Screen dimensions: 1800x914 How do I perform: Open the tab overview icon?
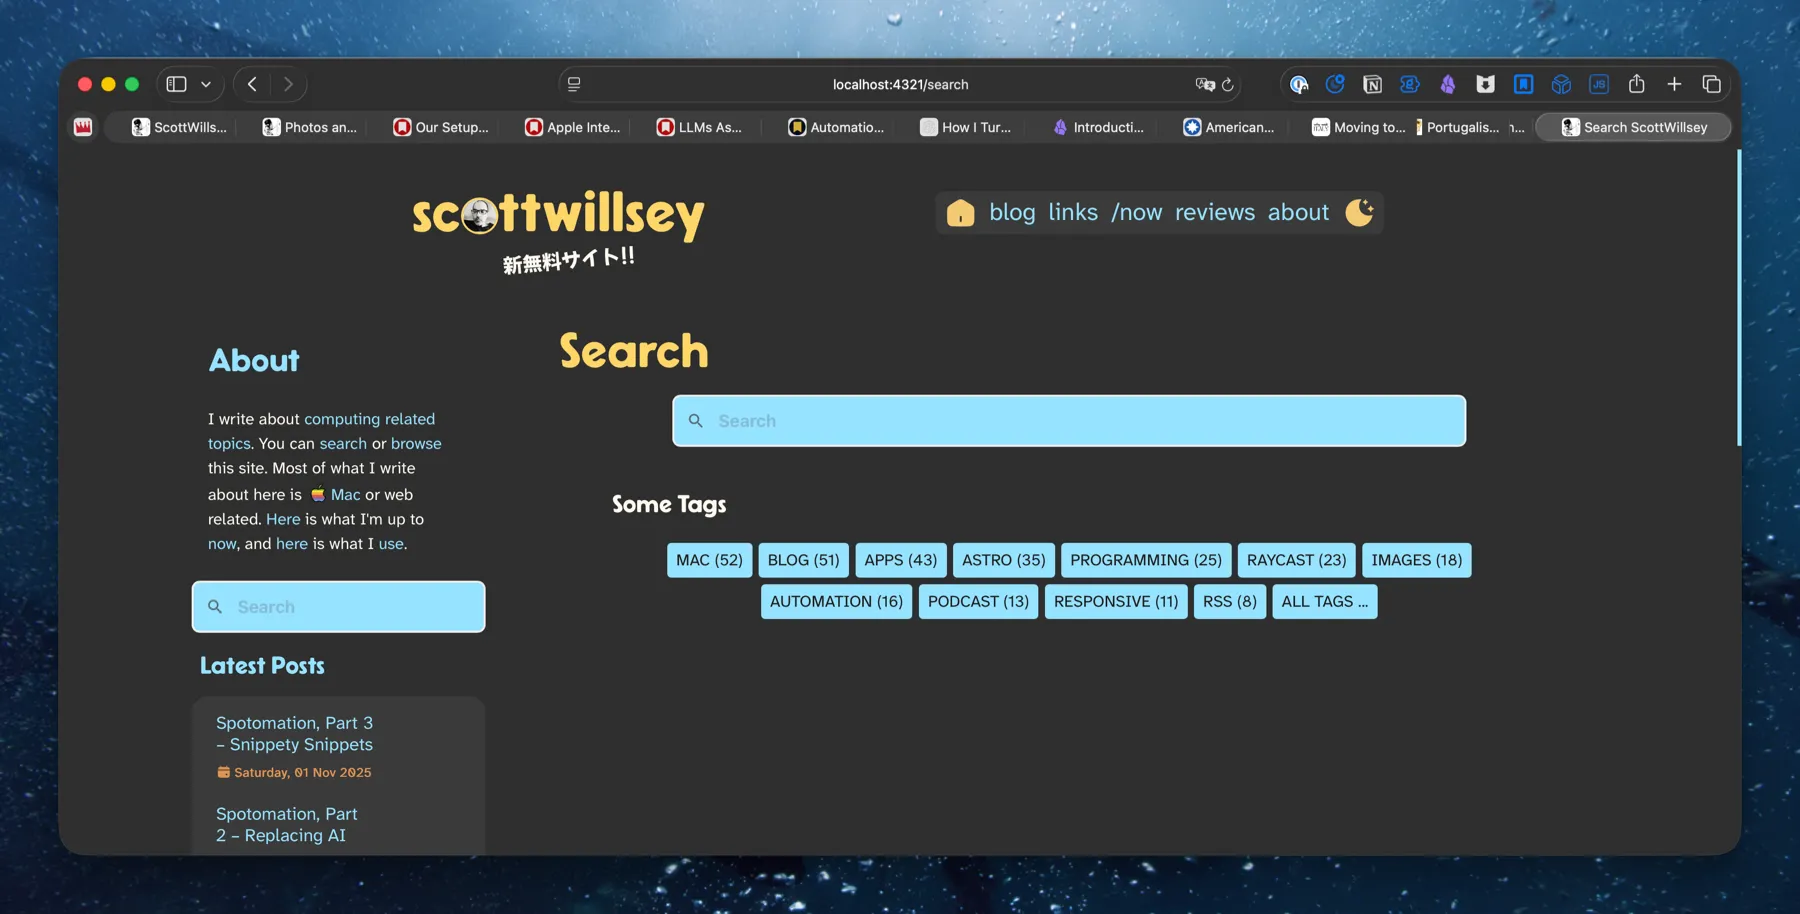(1712, 84)
